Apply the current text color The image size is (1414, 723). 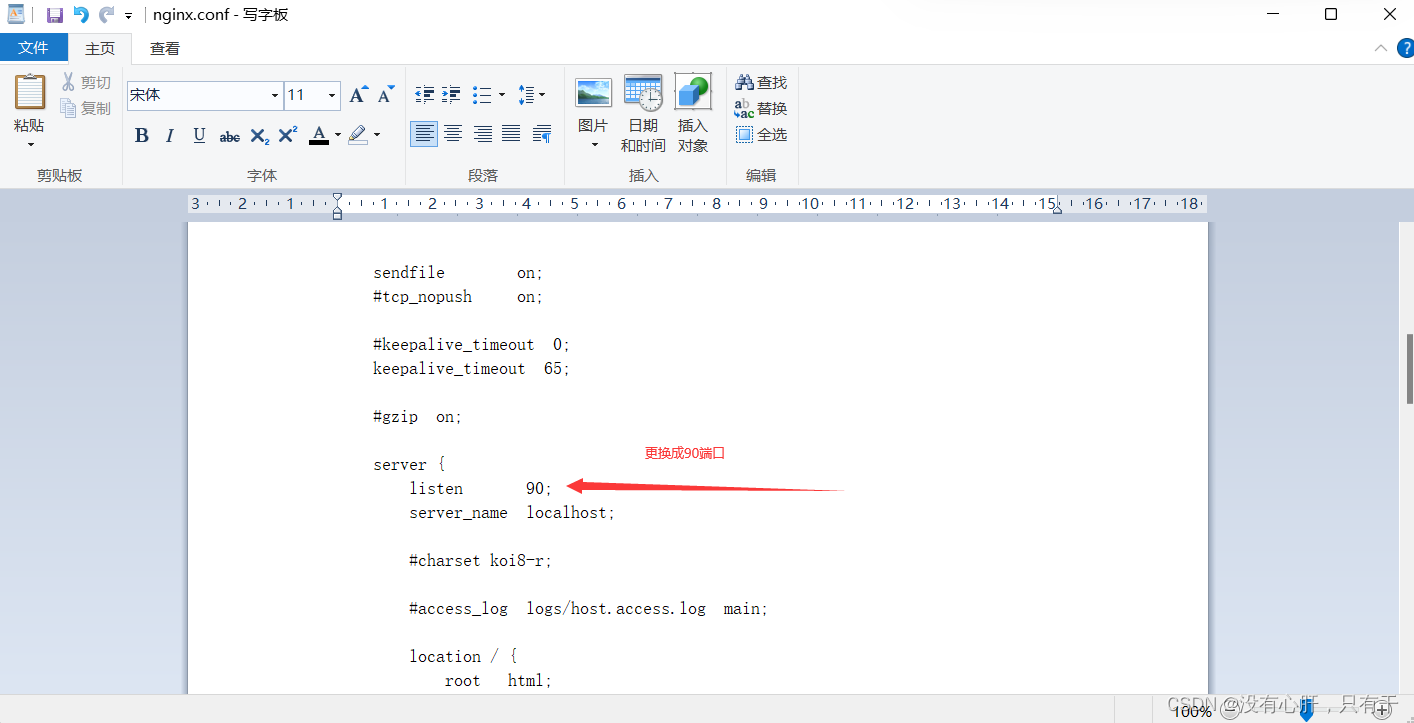319,135
